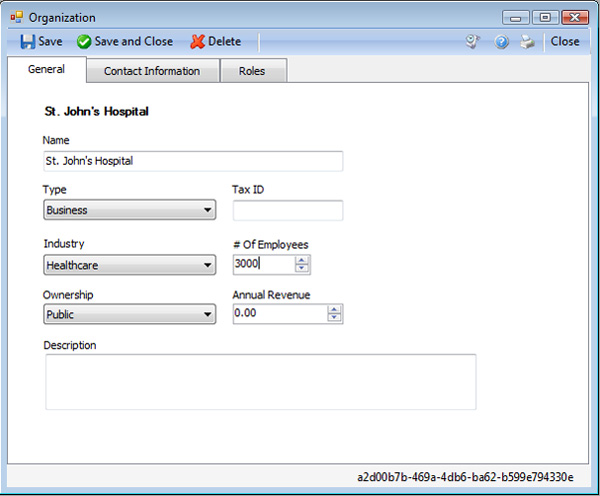Click the GUID text in status bar
Image resolution: width=600 pixels, height=496 pixels.
465,477
